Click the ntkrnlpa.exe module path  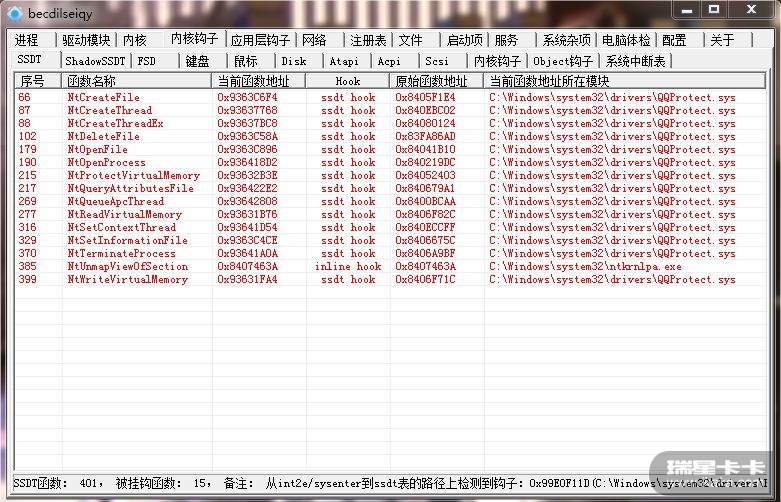585,266
